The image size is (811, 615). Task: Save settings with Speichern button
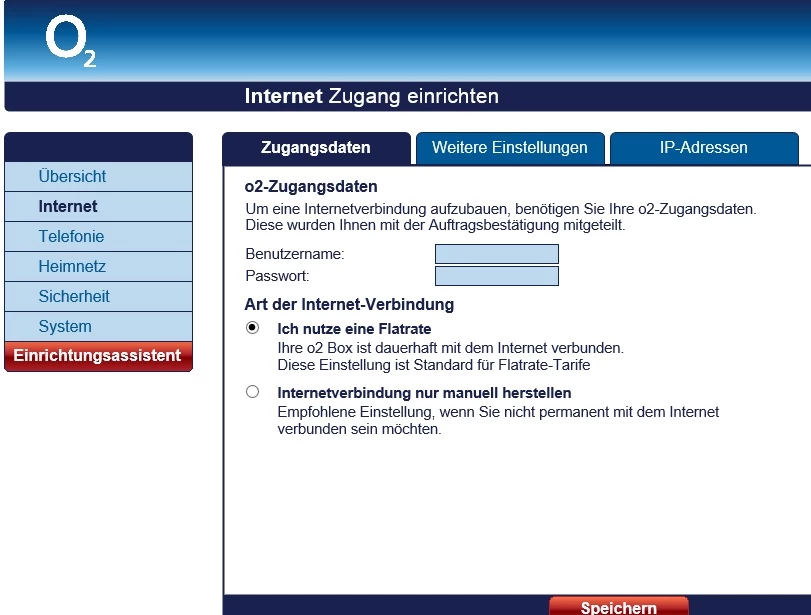[x=619, y=607]
